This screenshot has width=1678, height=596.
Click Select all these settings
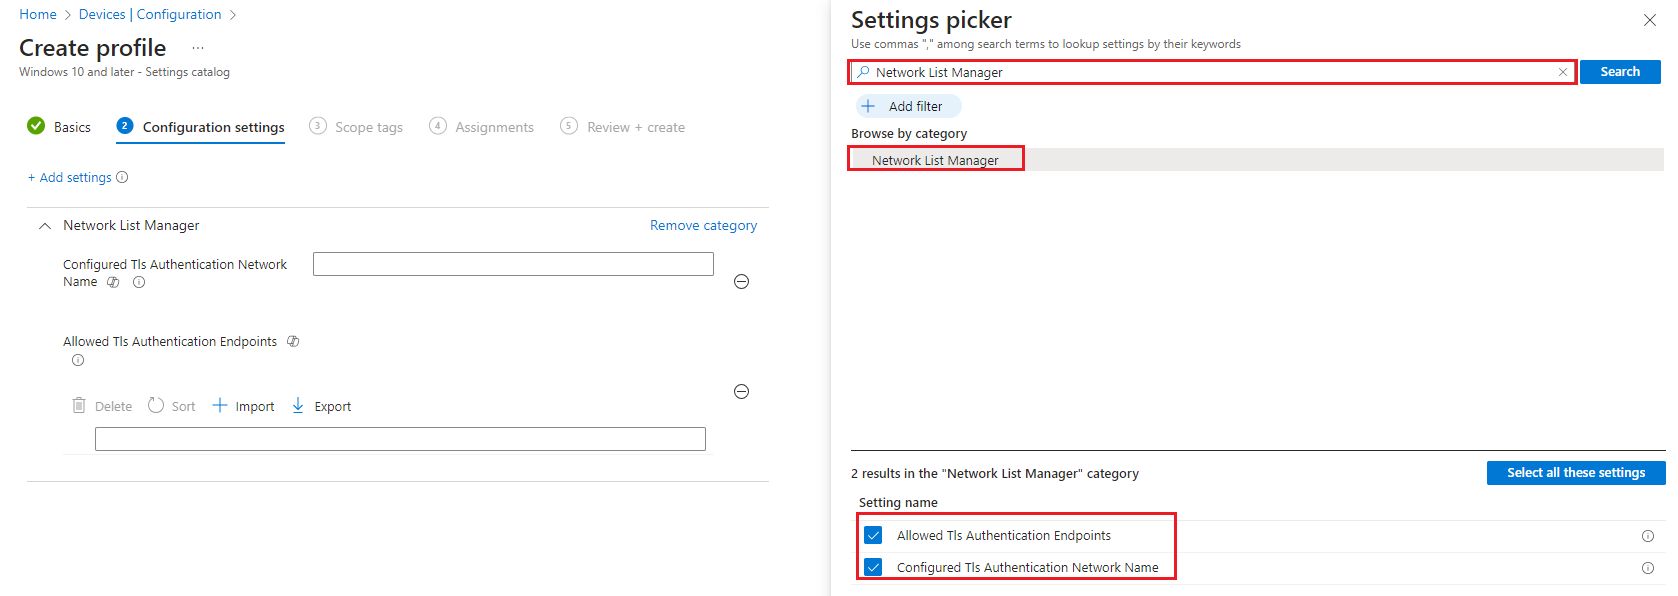(x=1575, y=472)
